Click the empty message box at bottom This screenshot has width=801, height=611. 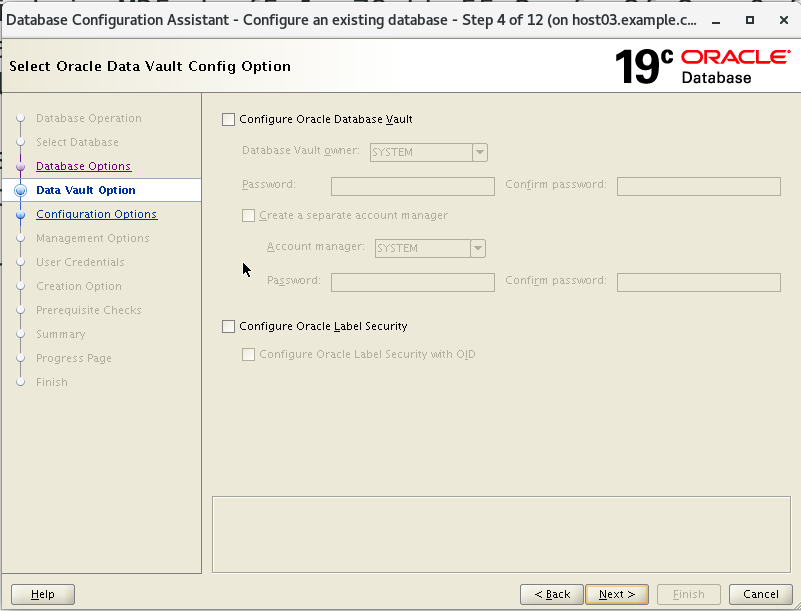pyautogui.click(x=501, y=534)
